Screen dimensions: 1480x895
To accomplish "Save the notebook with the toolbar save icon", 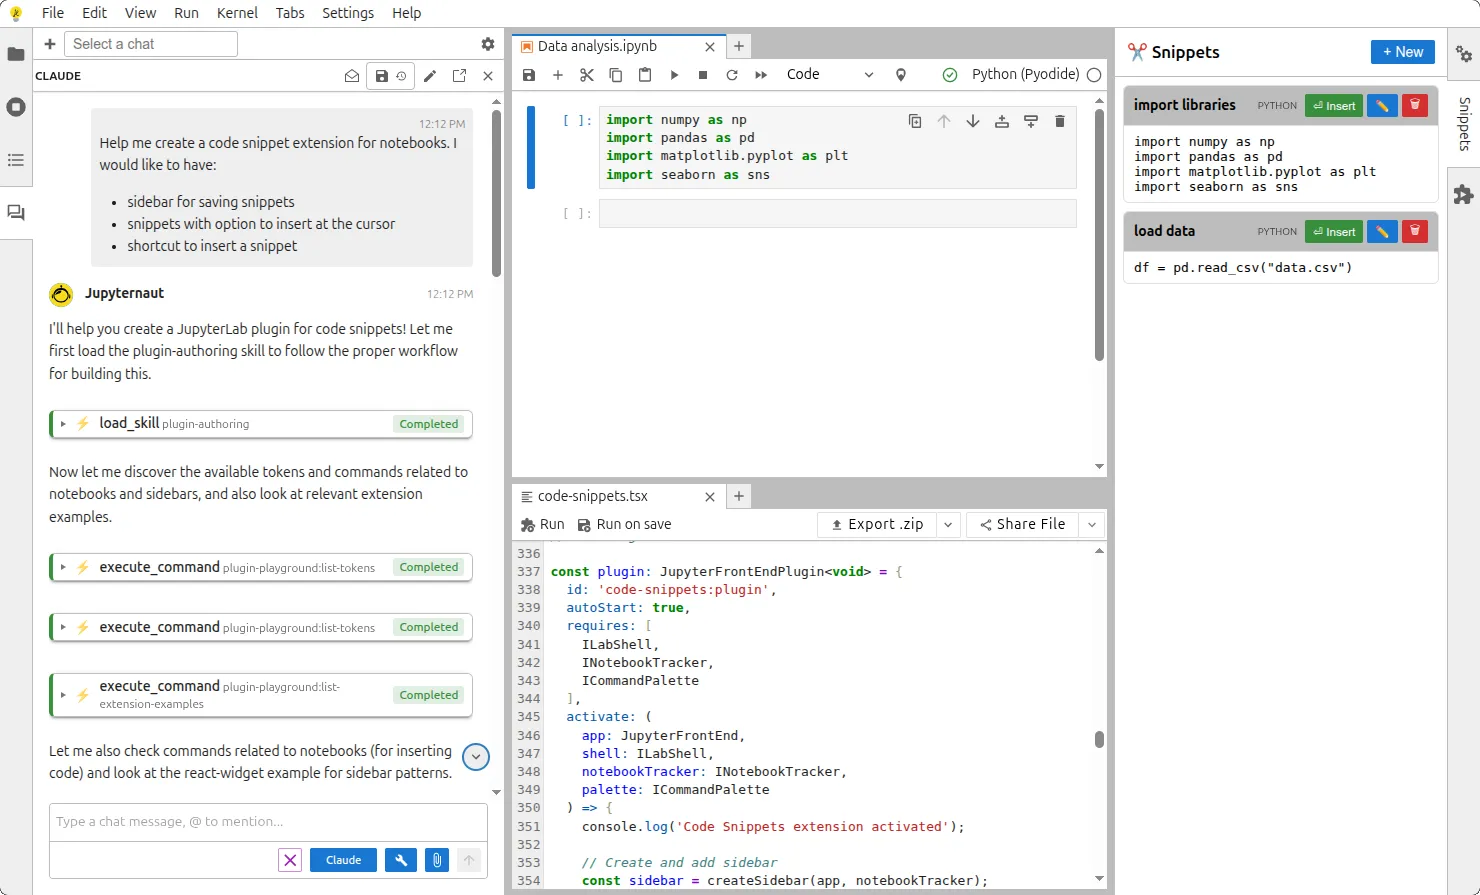I will tap(529, 75).
